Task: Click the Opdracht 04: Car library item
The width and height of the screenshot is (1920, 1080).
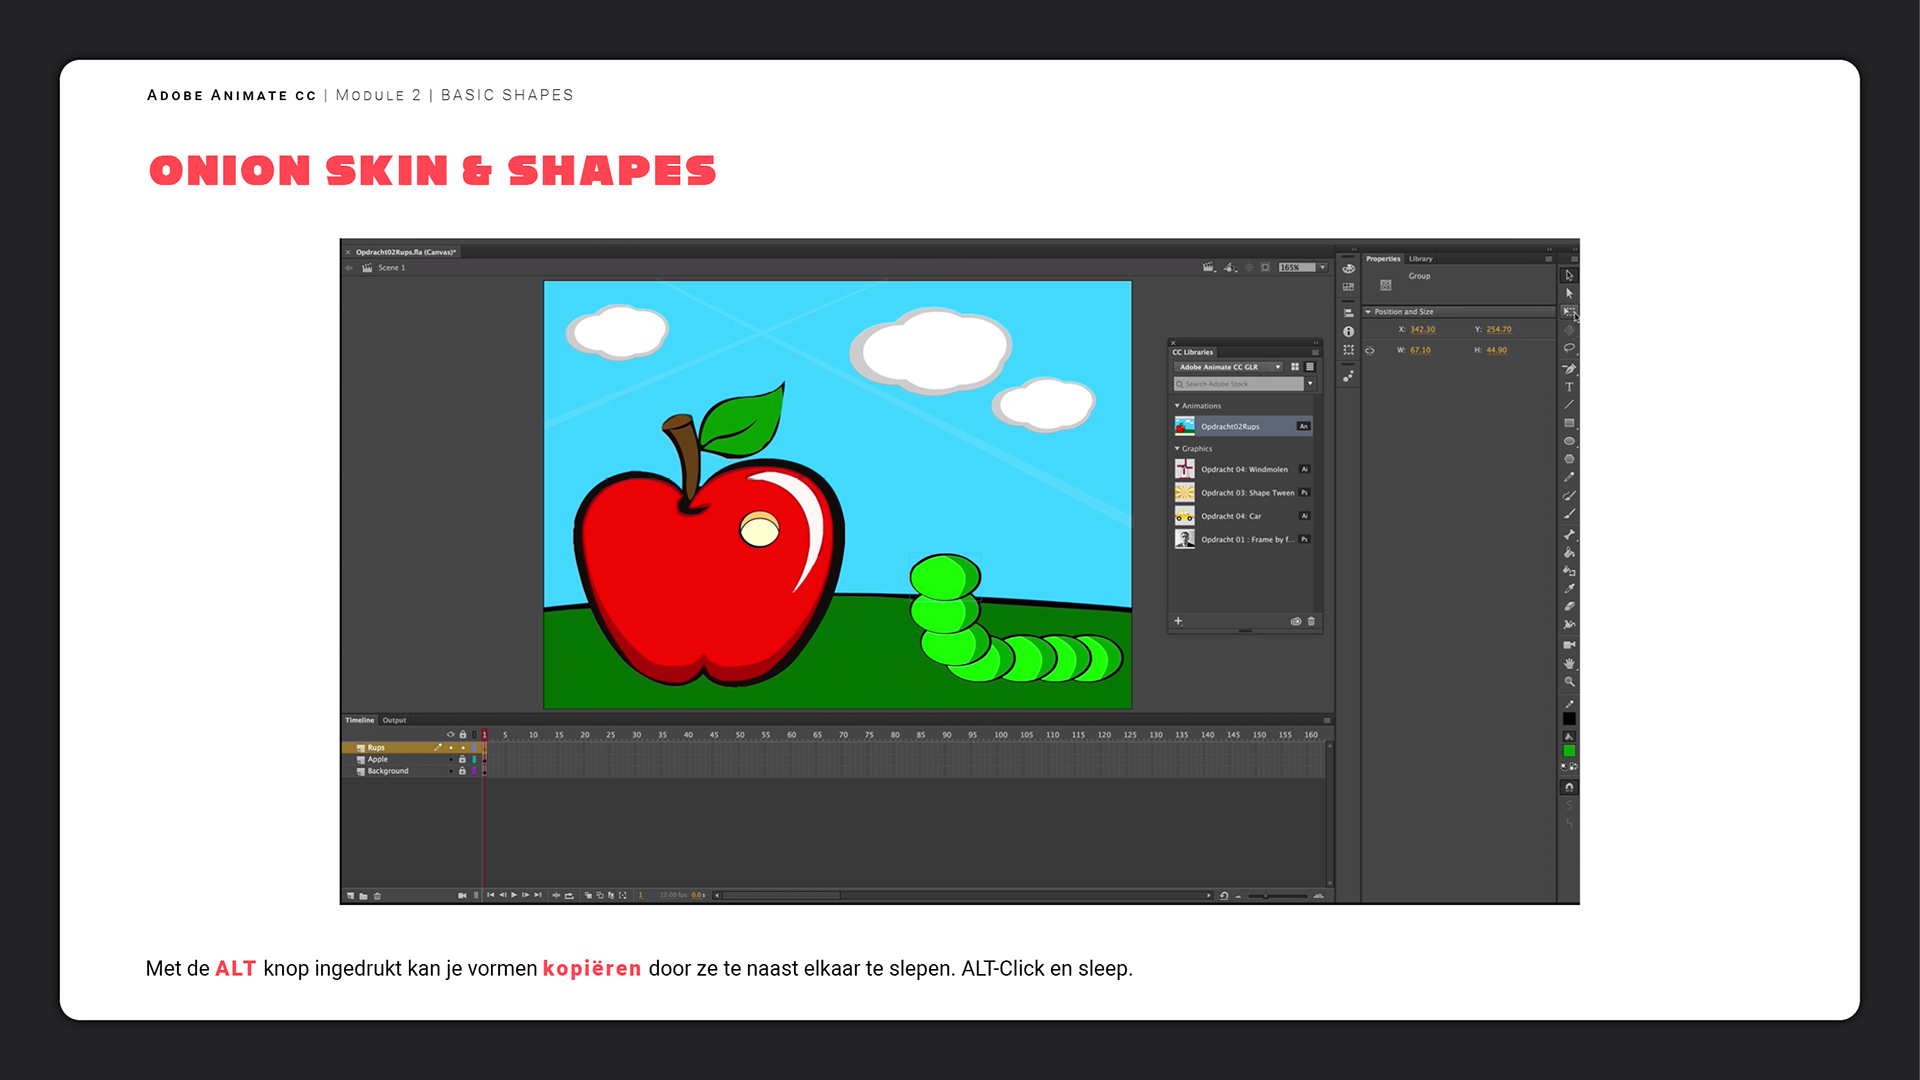Action: [1231, 516]
